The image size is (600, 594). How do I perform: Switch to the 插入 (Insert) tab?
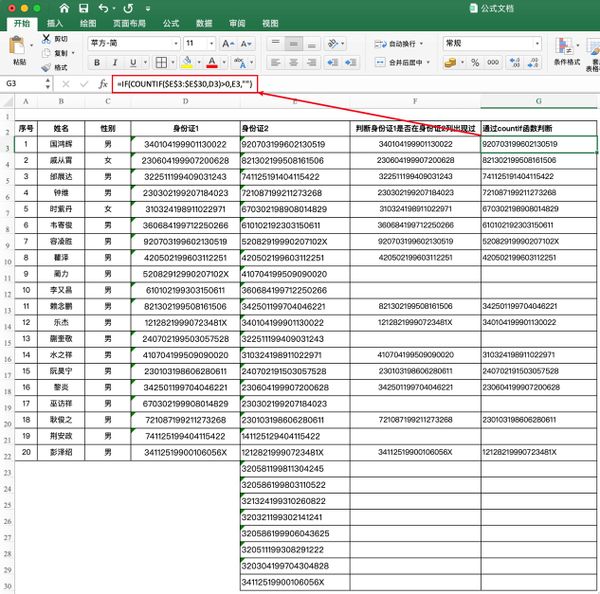55,22
